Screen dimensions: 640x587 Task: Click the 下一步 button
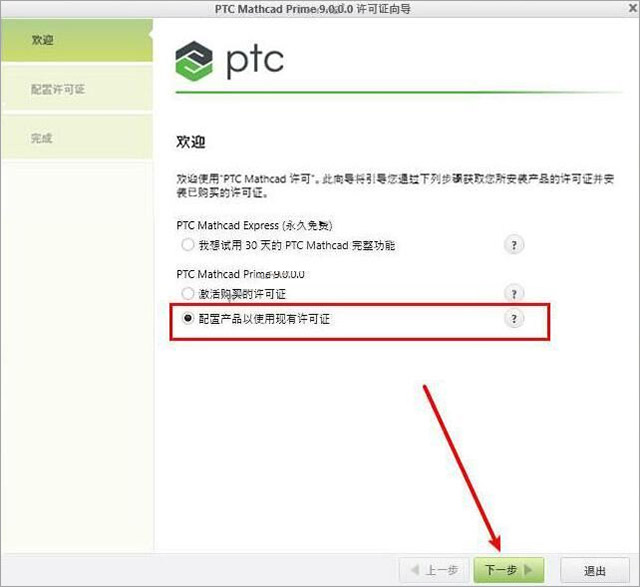click(x=509, y=570)
